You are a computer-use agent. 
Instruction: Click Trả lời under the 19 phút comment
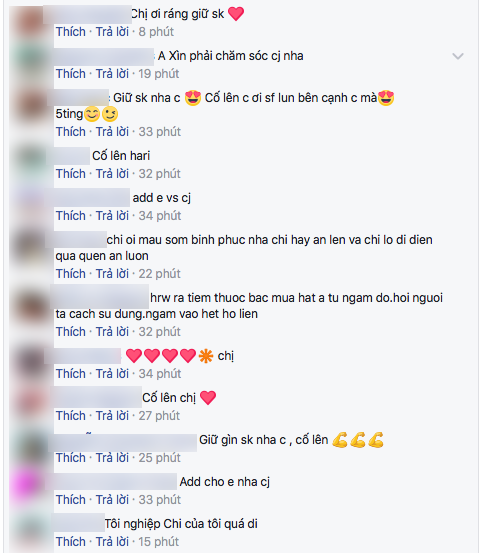tap(112, 74)
